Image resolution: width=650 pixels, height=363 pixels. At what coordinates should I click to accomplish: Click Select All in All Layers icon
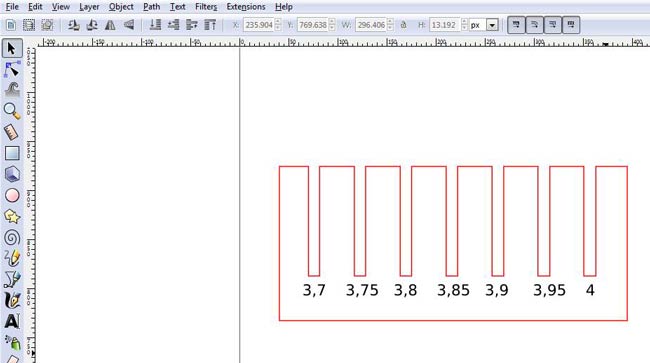(29, 25)
